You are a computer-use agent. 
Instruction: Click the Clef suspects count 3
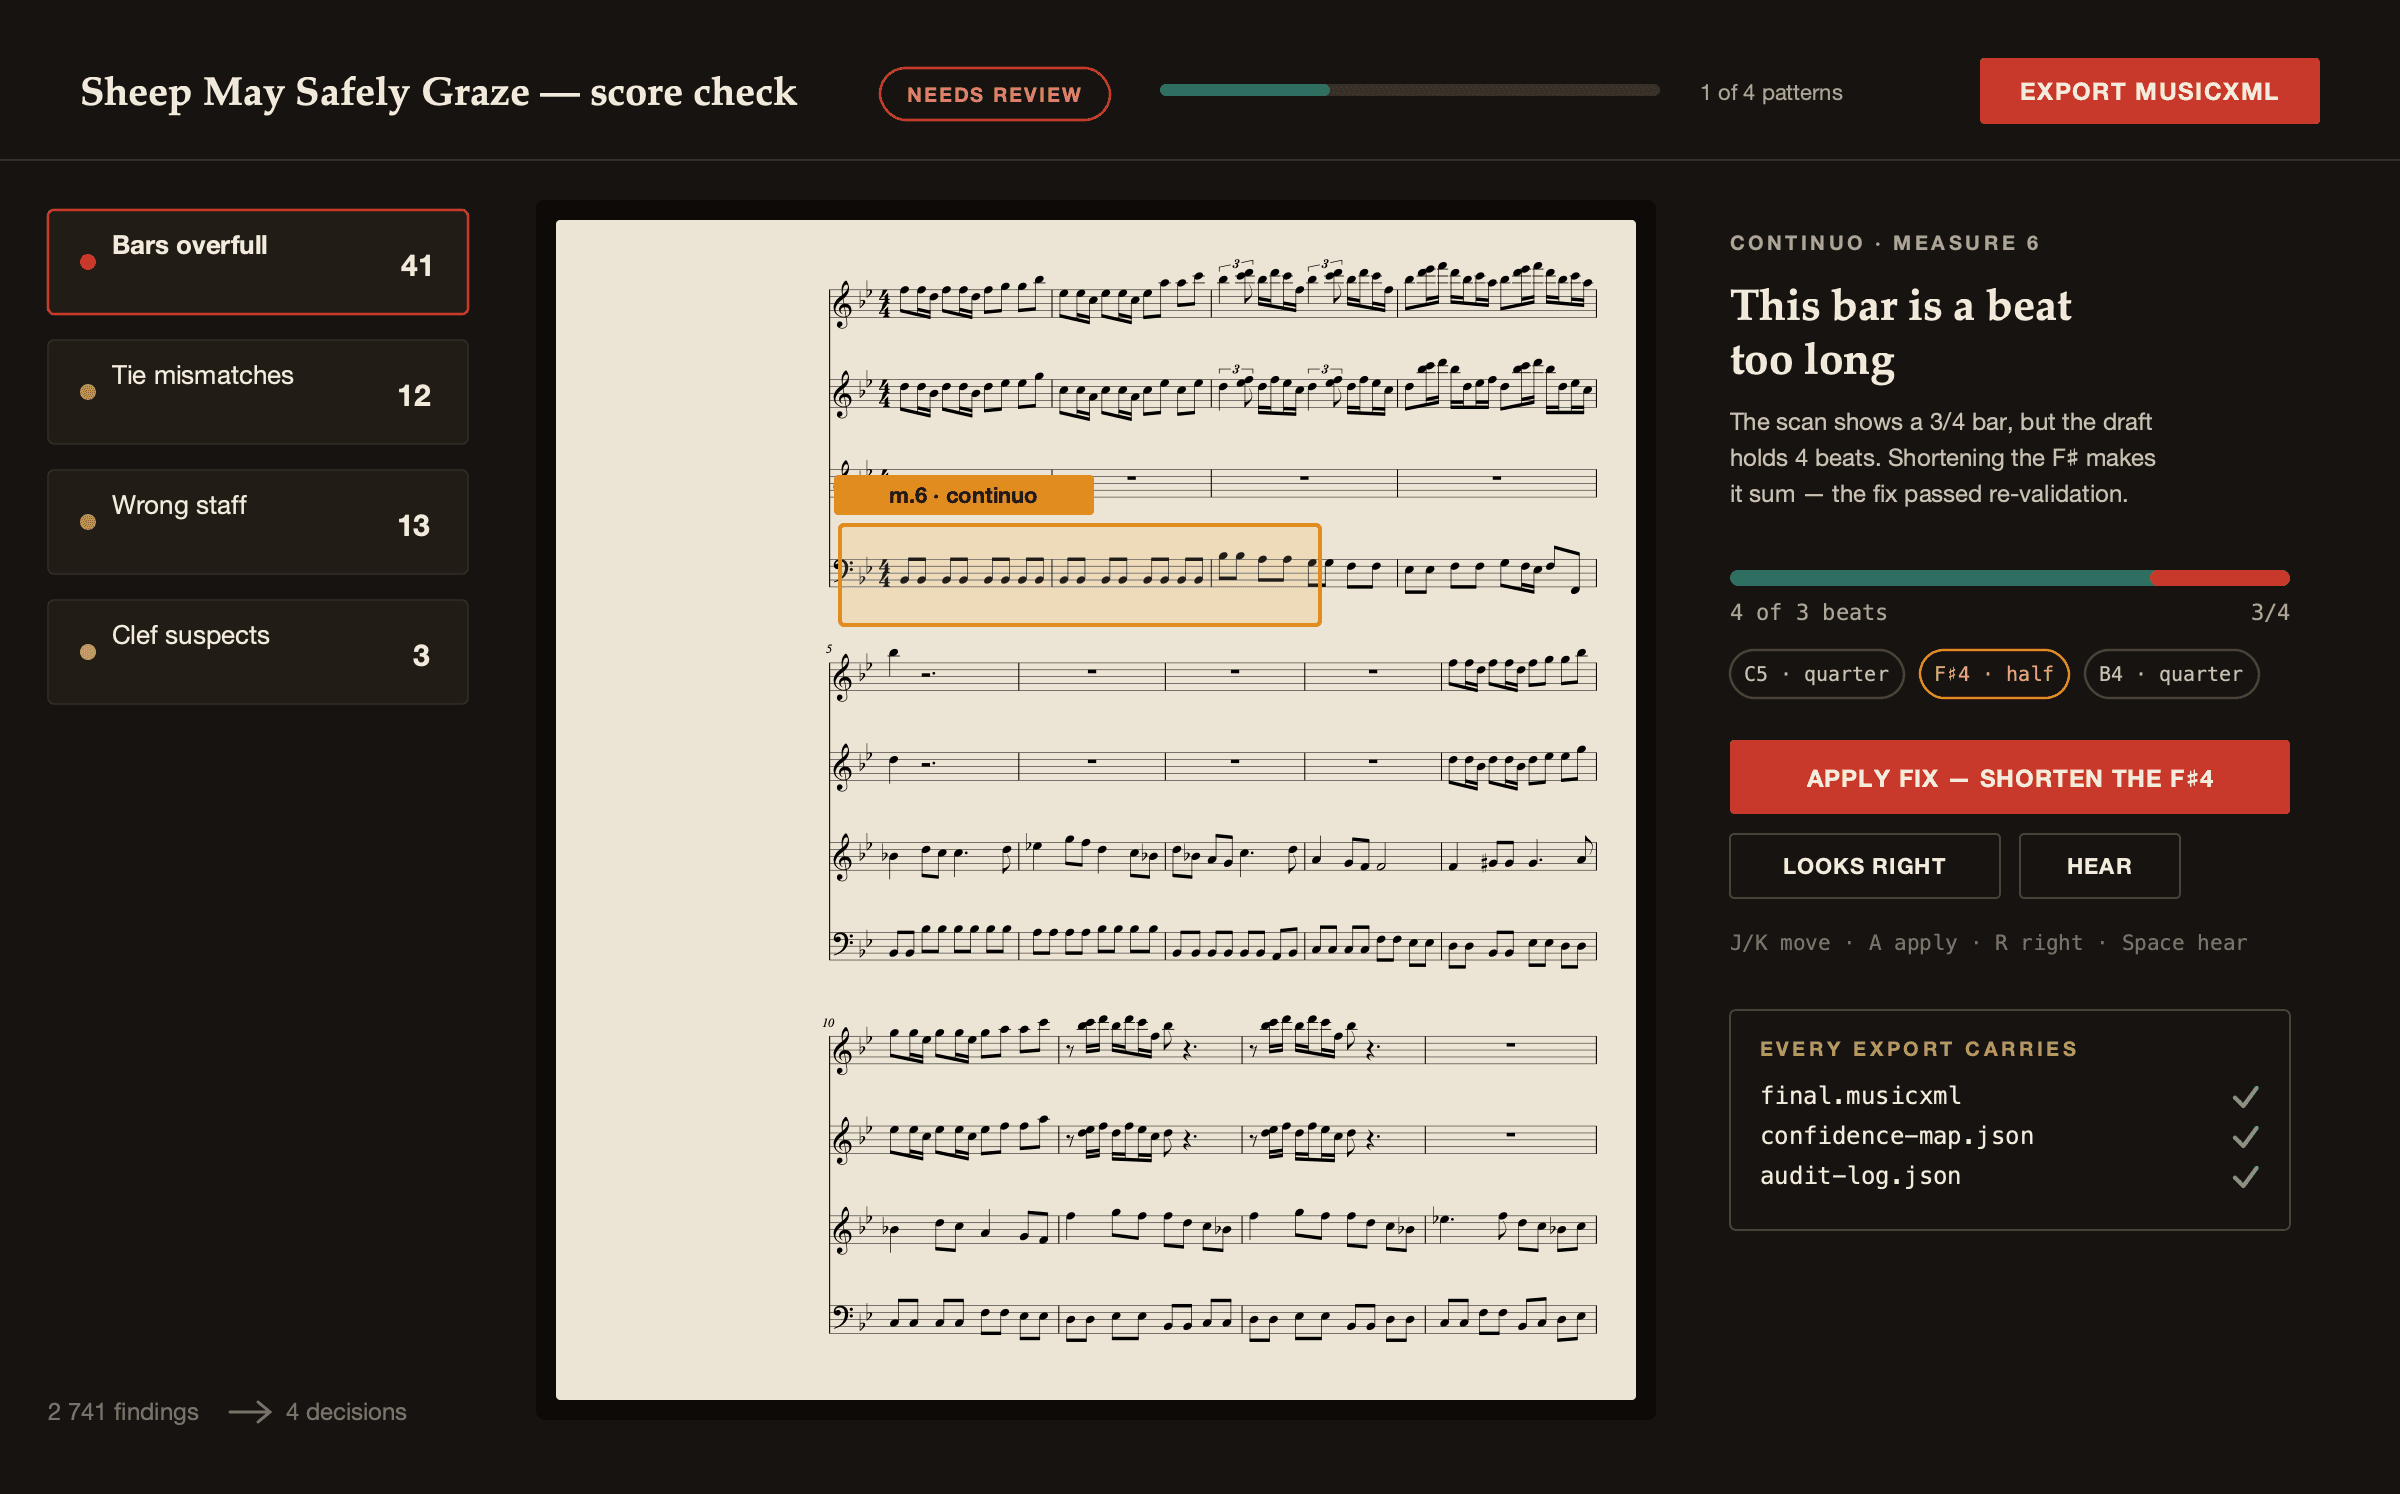[421, 655]
